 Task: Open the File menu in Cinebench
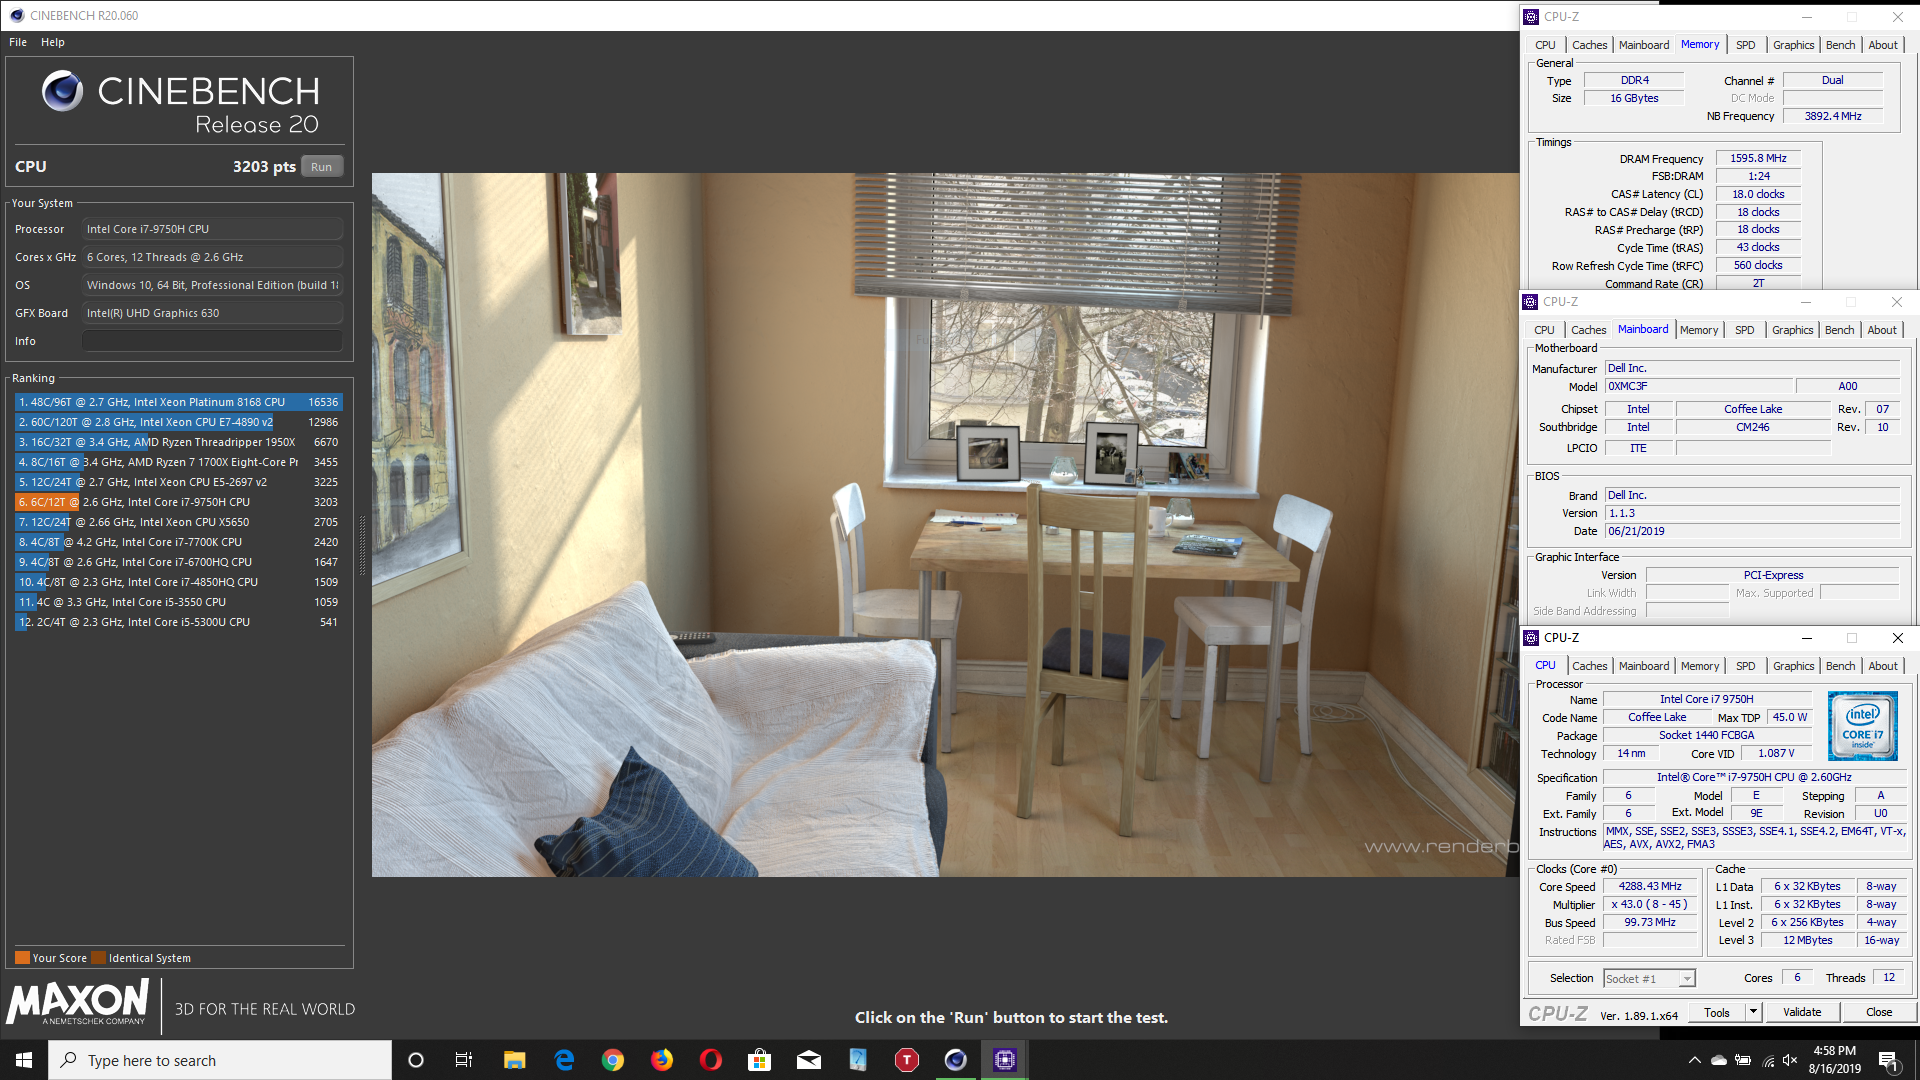click(x=18, y=42)
